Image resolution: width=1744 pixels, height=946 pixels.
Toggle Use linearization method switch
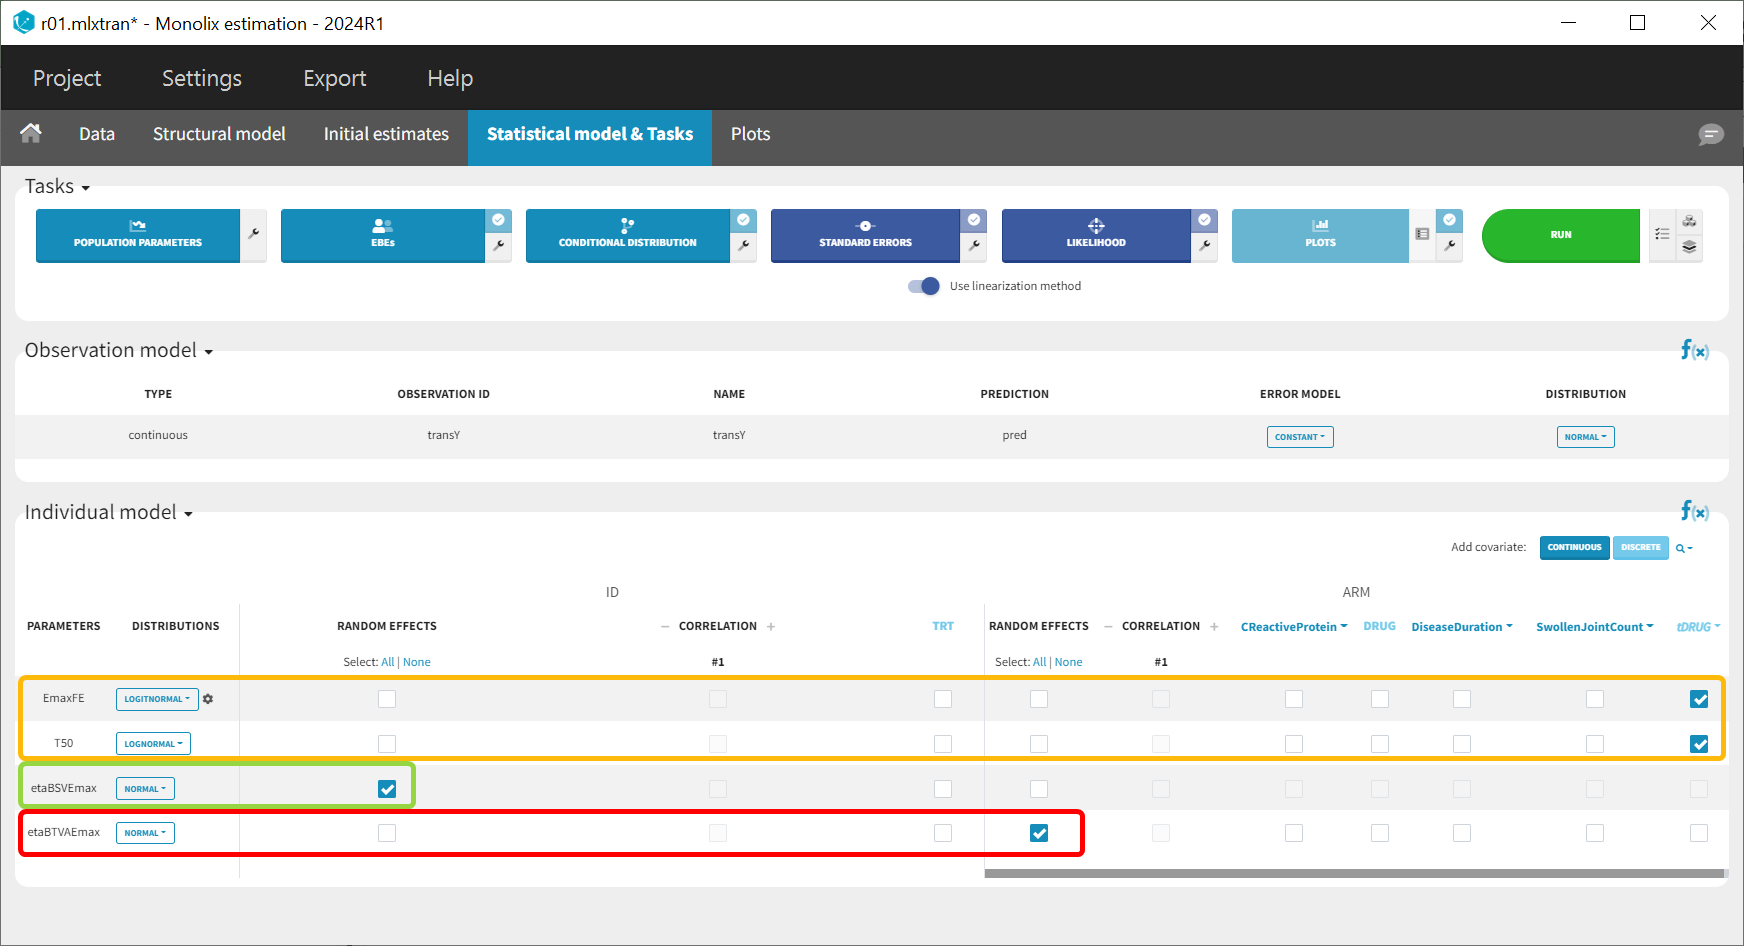click(924, 286)
